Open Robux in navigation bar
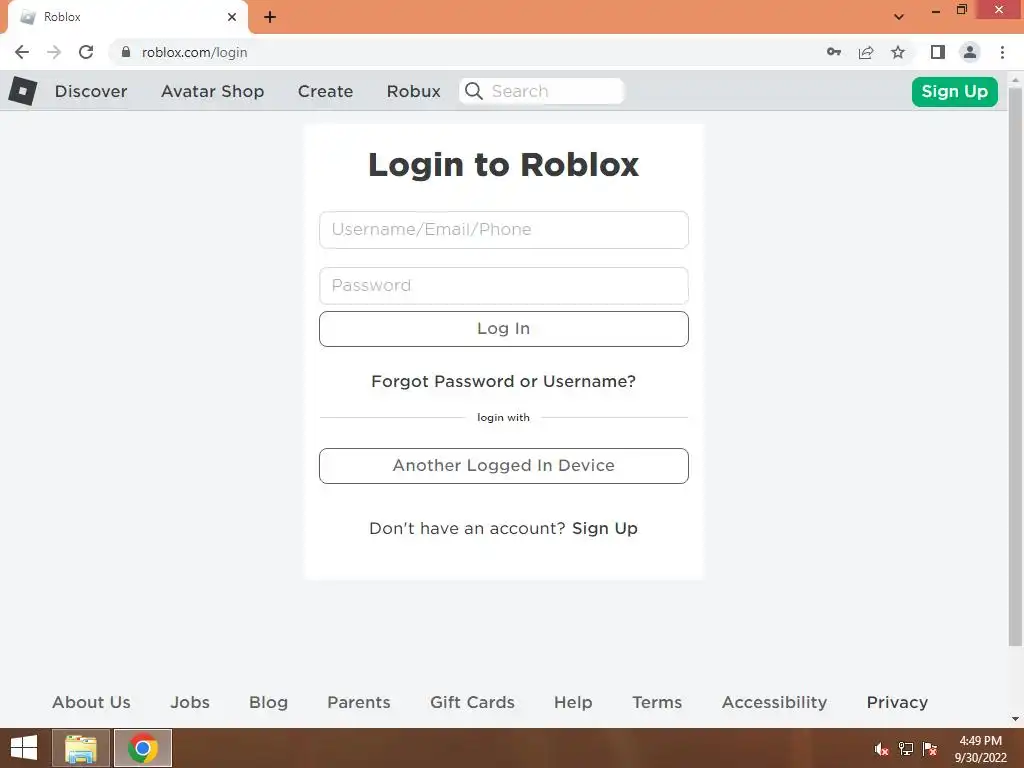The height and width of the screenshot is (768, 1024). 413,91
